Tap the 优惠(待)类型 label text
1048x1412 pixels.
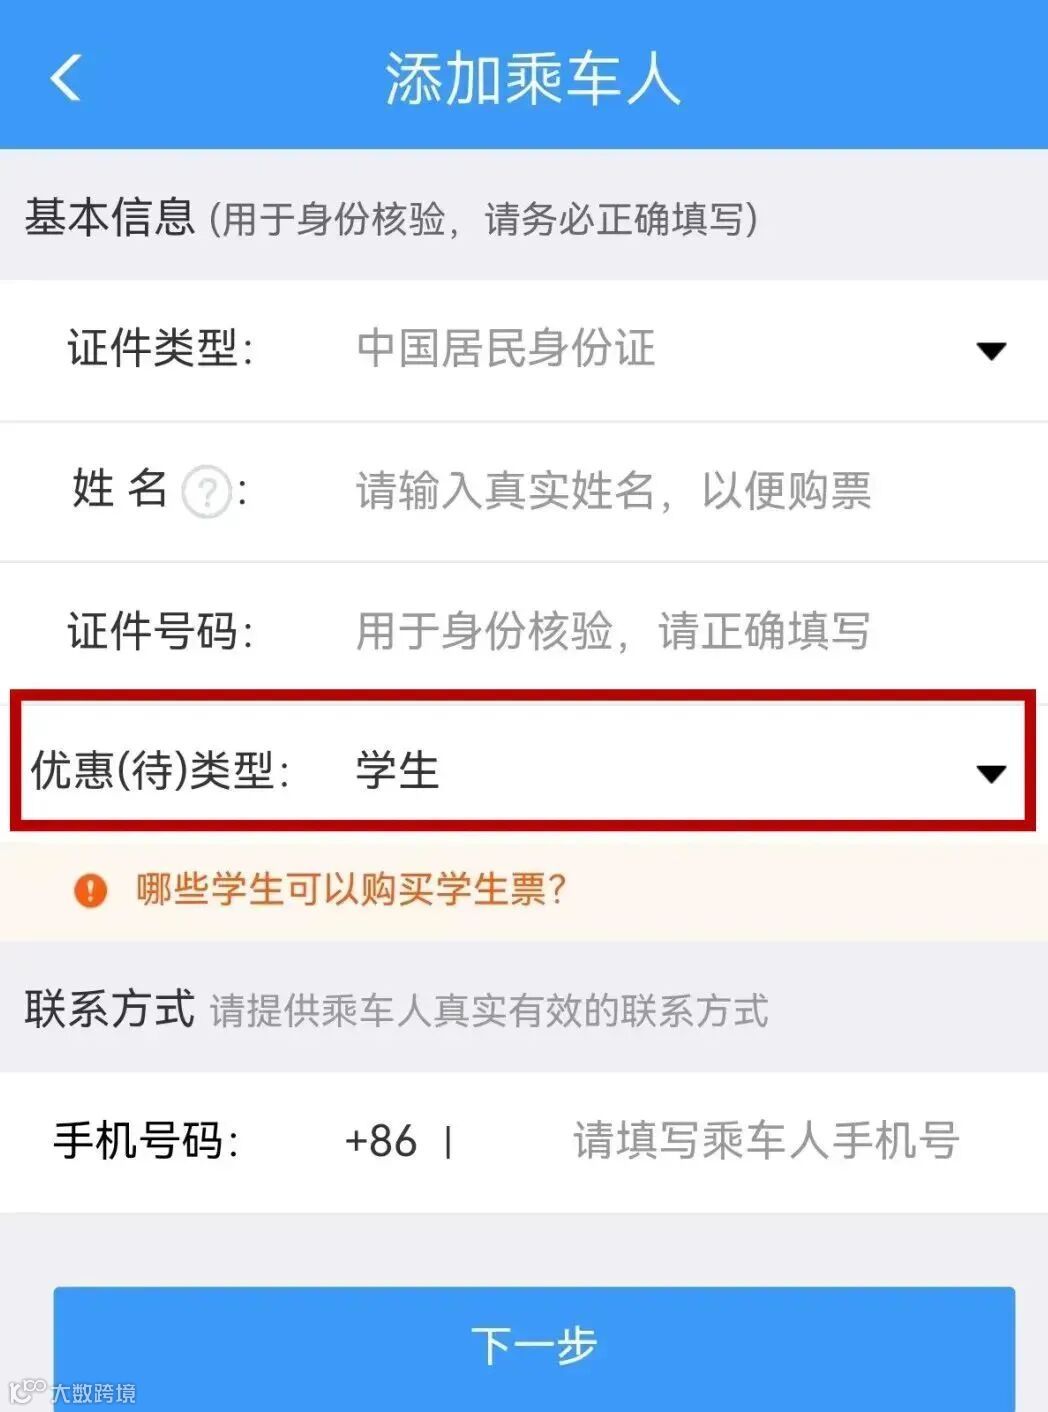point(160,770)
